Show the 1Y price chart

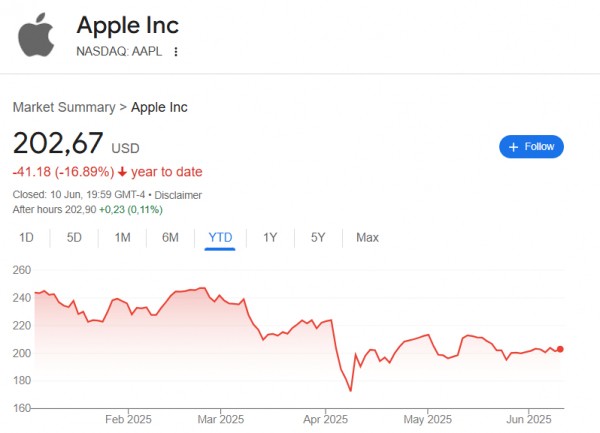click(270, 237)
